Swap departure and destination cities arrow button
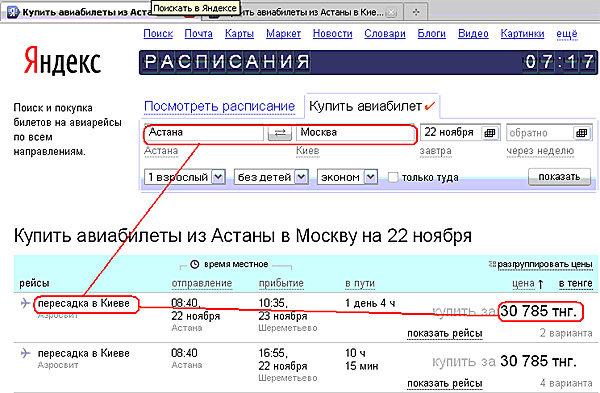This screenshot has height=393, width=600. coord(280,133)
